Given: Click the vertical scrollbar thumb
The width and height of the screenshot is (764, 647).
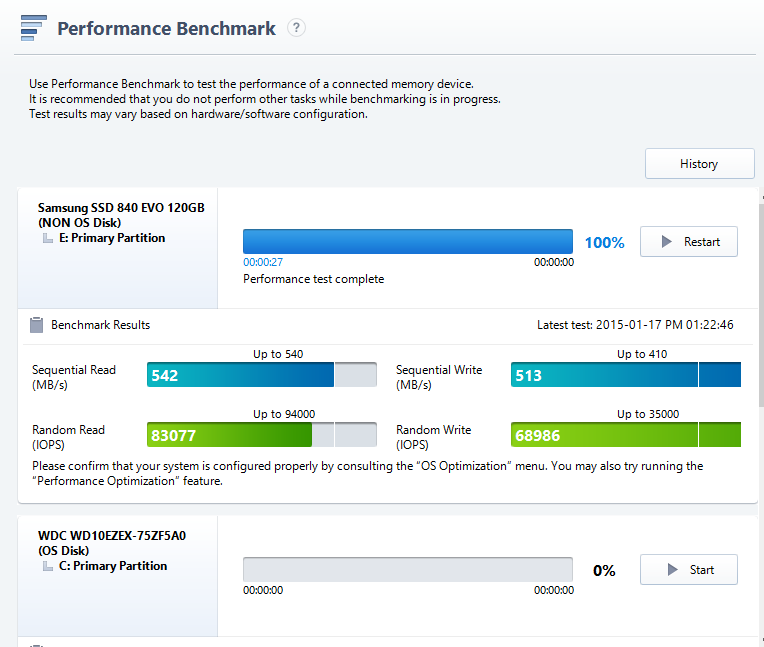Looking at the screenshot, I should coord(761,305).
